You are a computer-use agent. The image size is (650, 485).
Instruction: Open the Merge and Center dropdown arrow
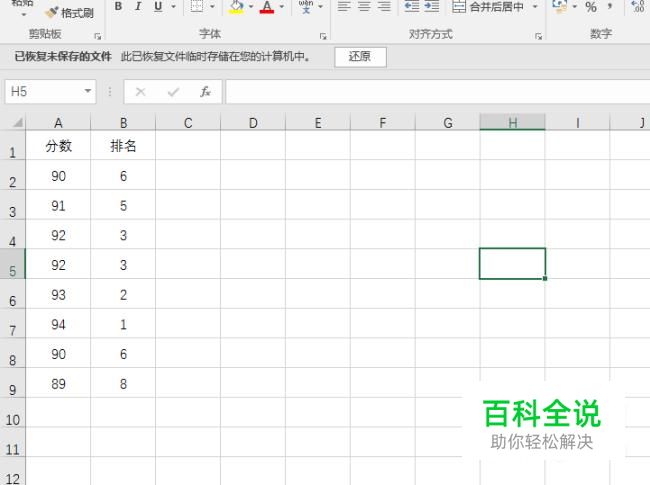(535, 7)
